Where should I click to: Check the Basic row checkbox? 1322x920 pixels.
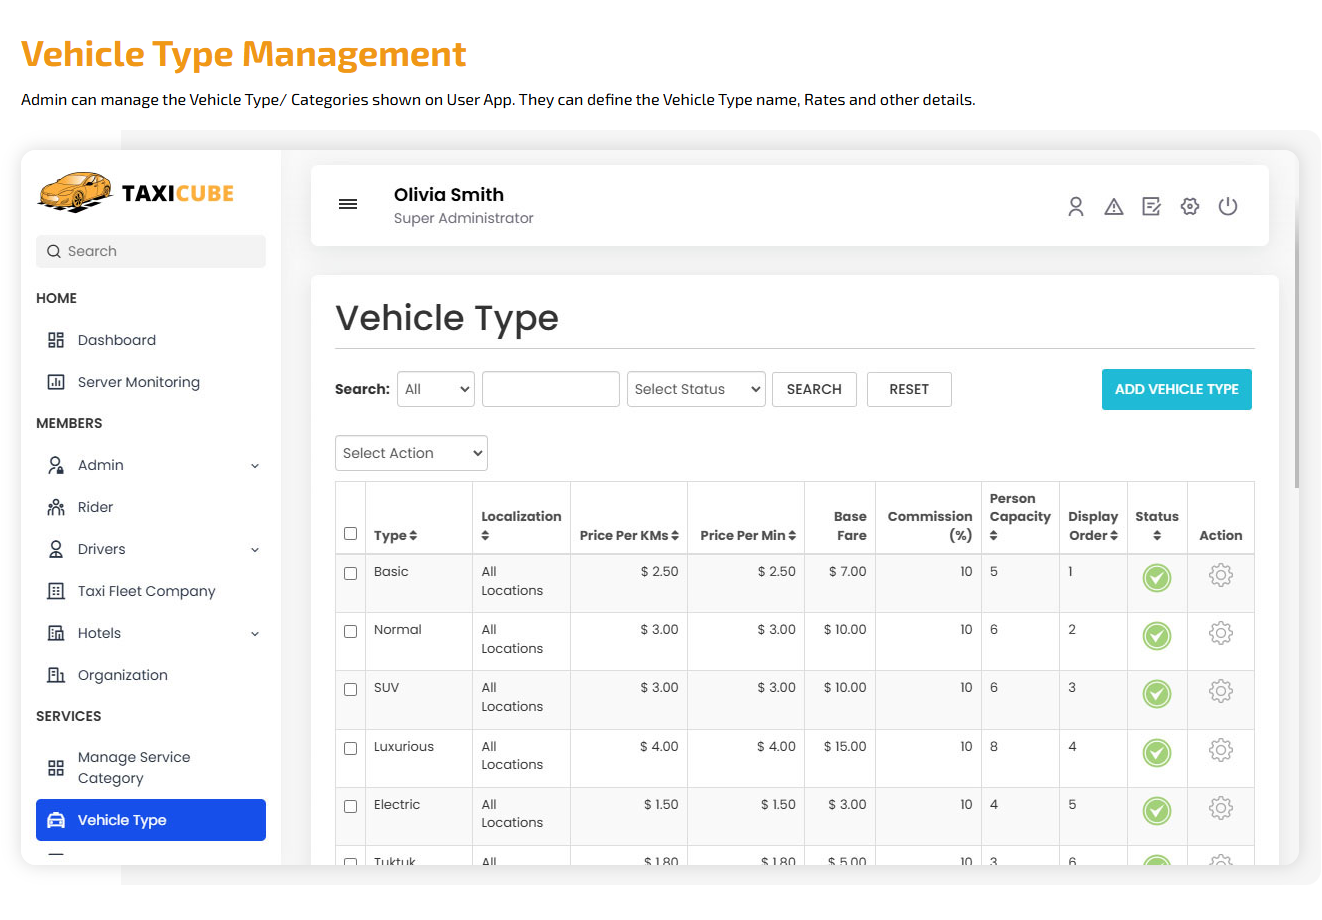click(350, 573)
